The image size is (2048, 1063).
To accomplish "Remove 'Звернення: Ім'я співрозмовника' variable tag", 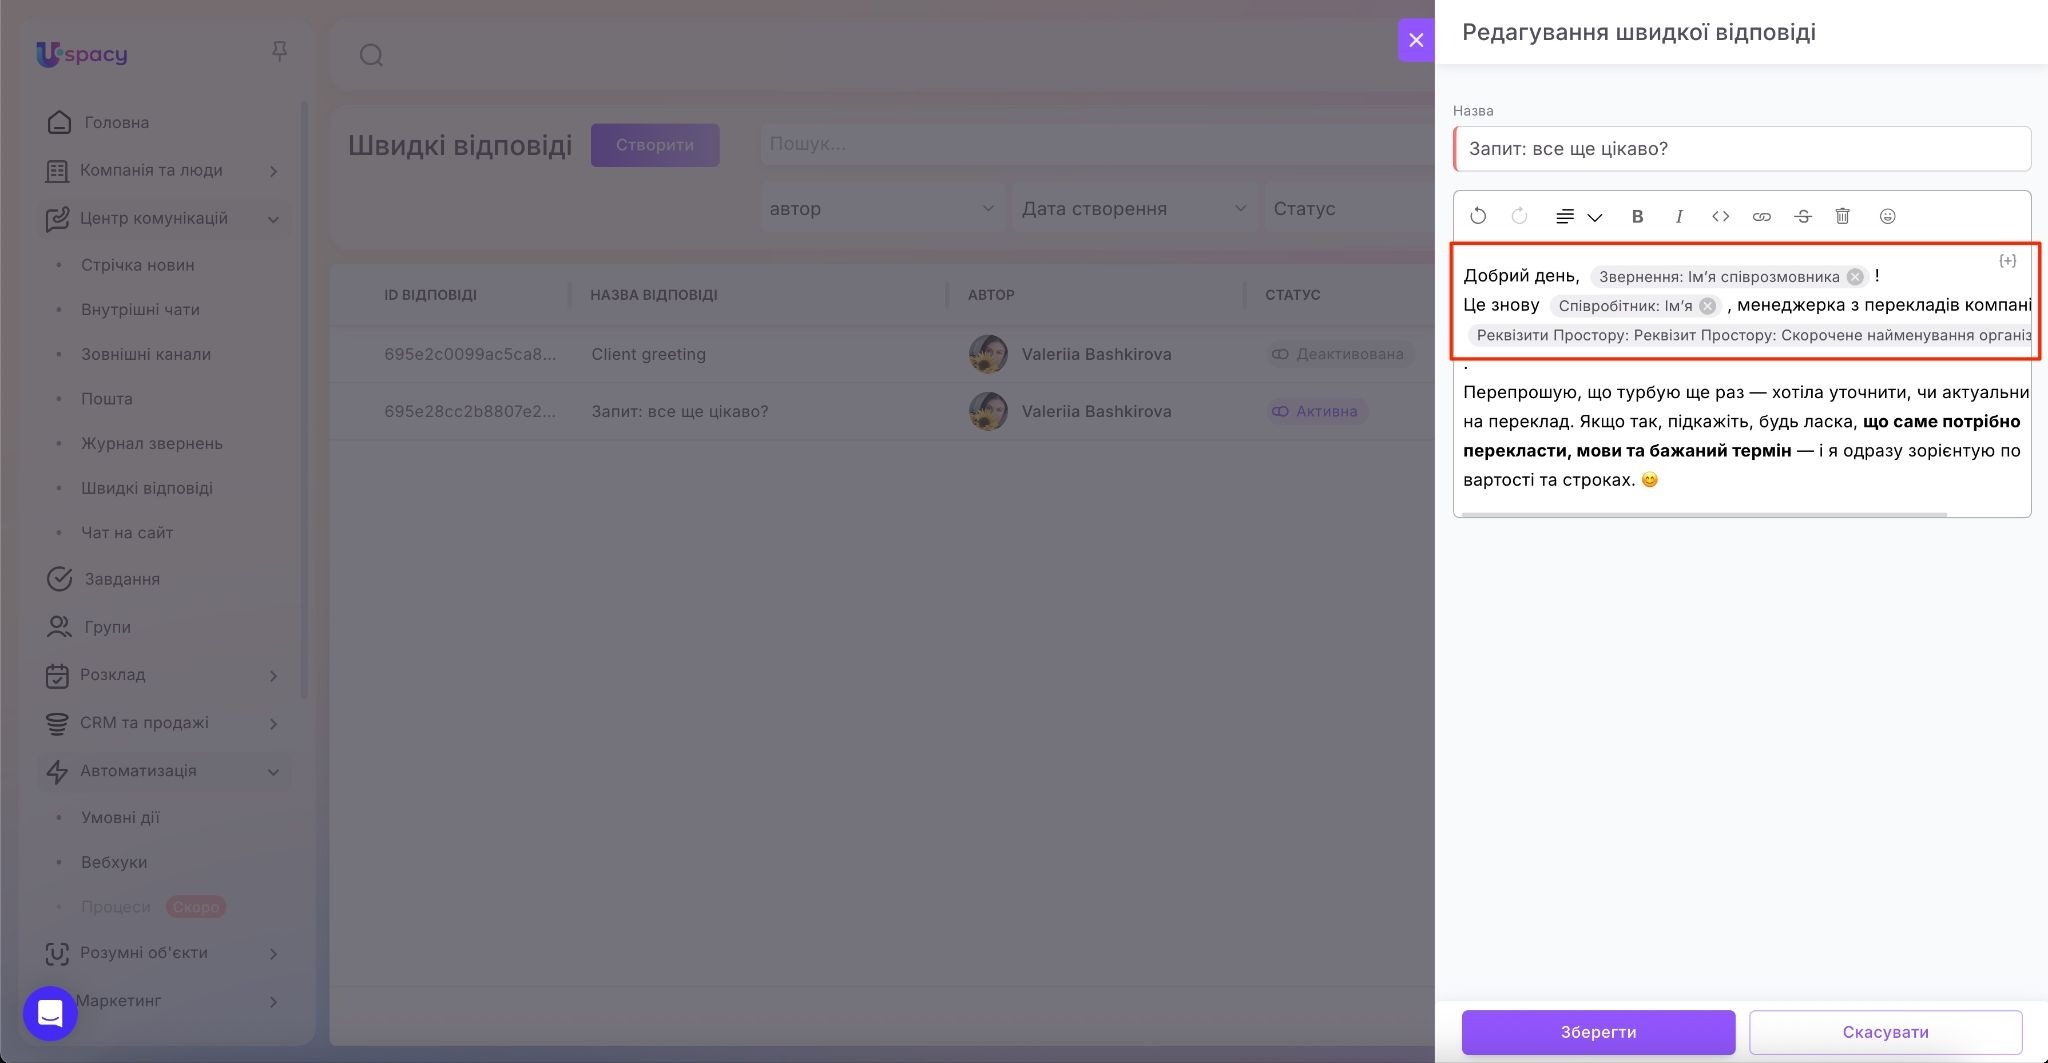I will coord(1855,277).
